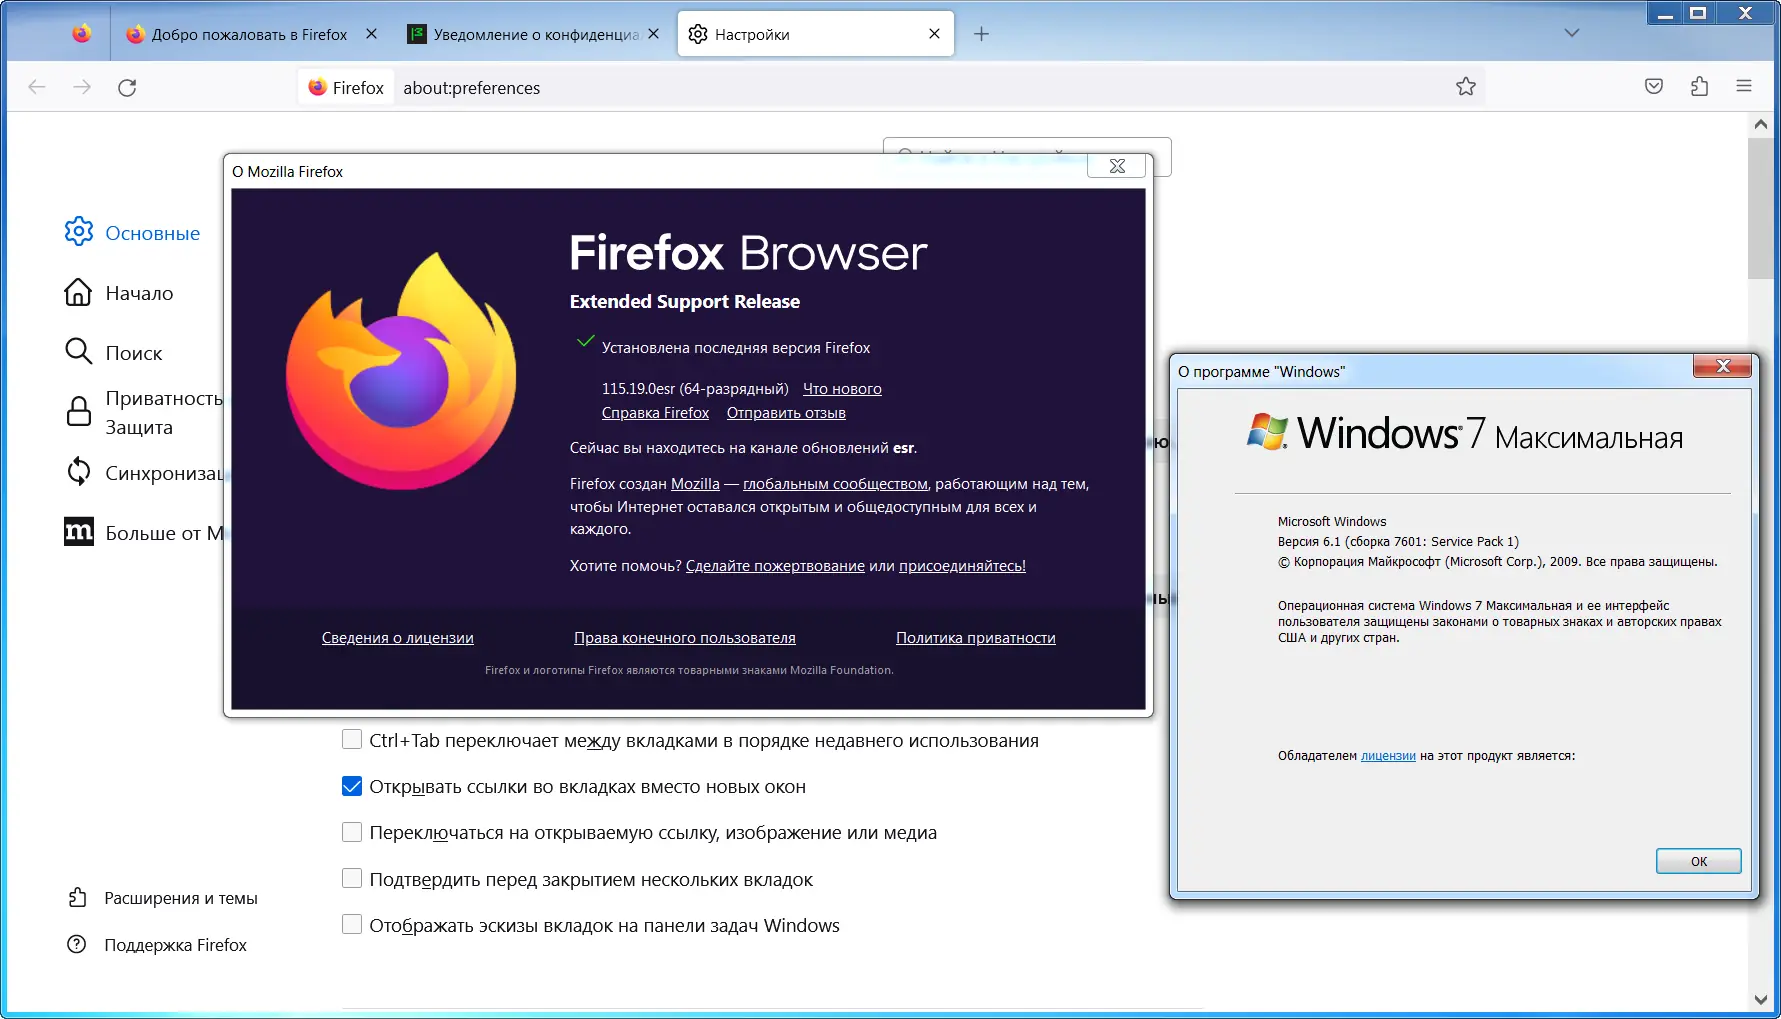Click the присоединяйтесь! link
This screenshot has width=1781, height=1019.
pos(962,565)
